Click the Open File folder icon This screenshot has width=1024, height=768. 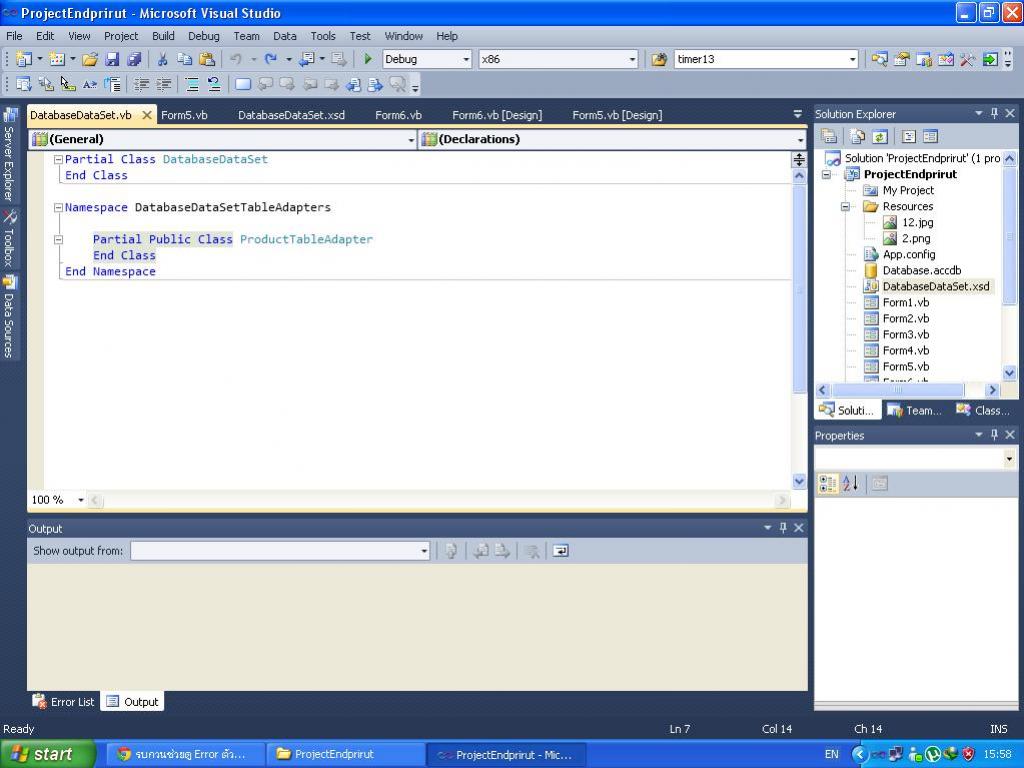point(90,60)
